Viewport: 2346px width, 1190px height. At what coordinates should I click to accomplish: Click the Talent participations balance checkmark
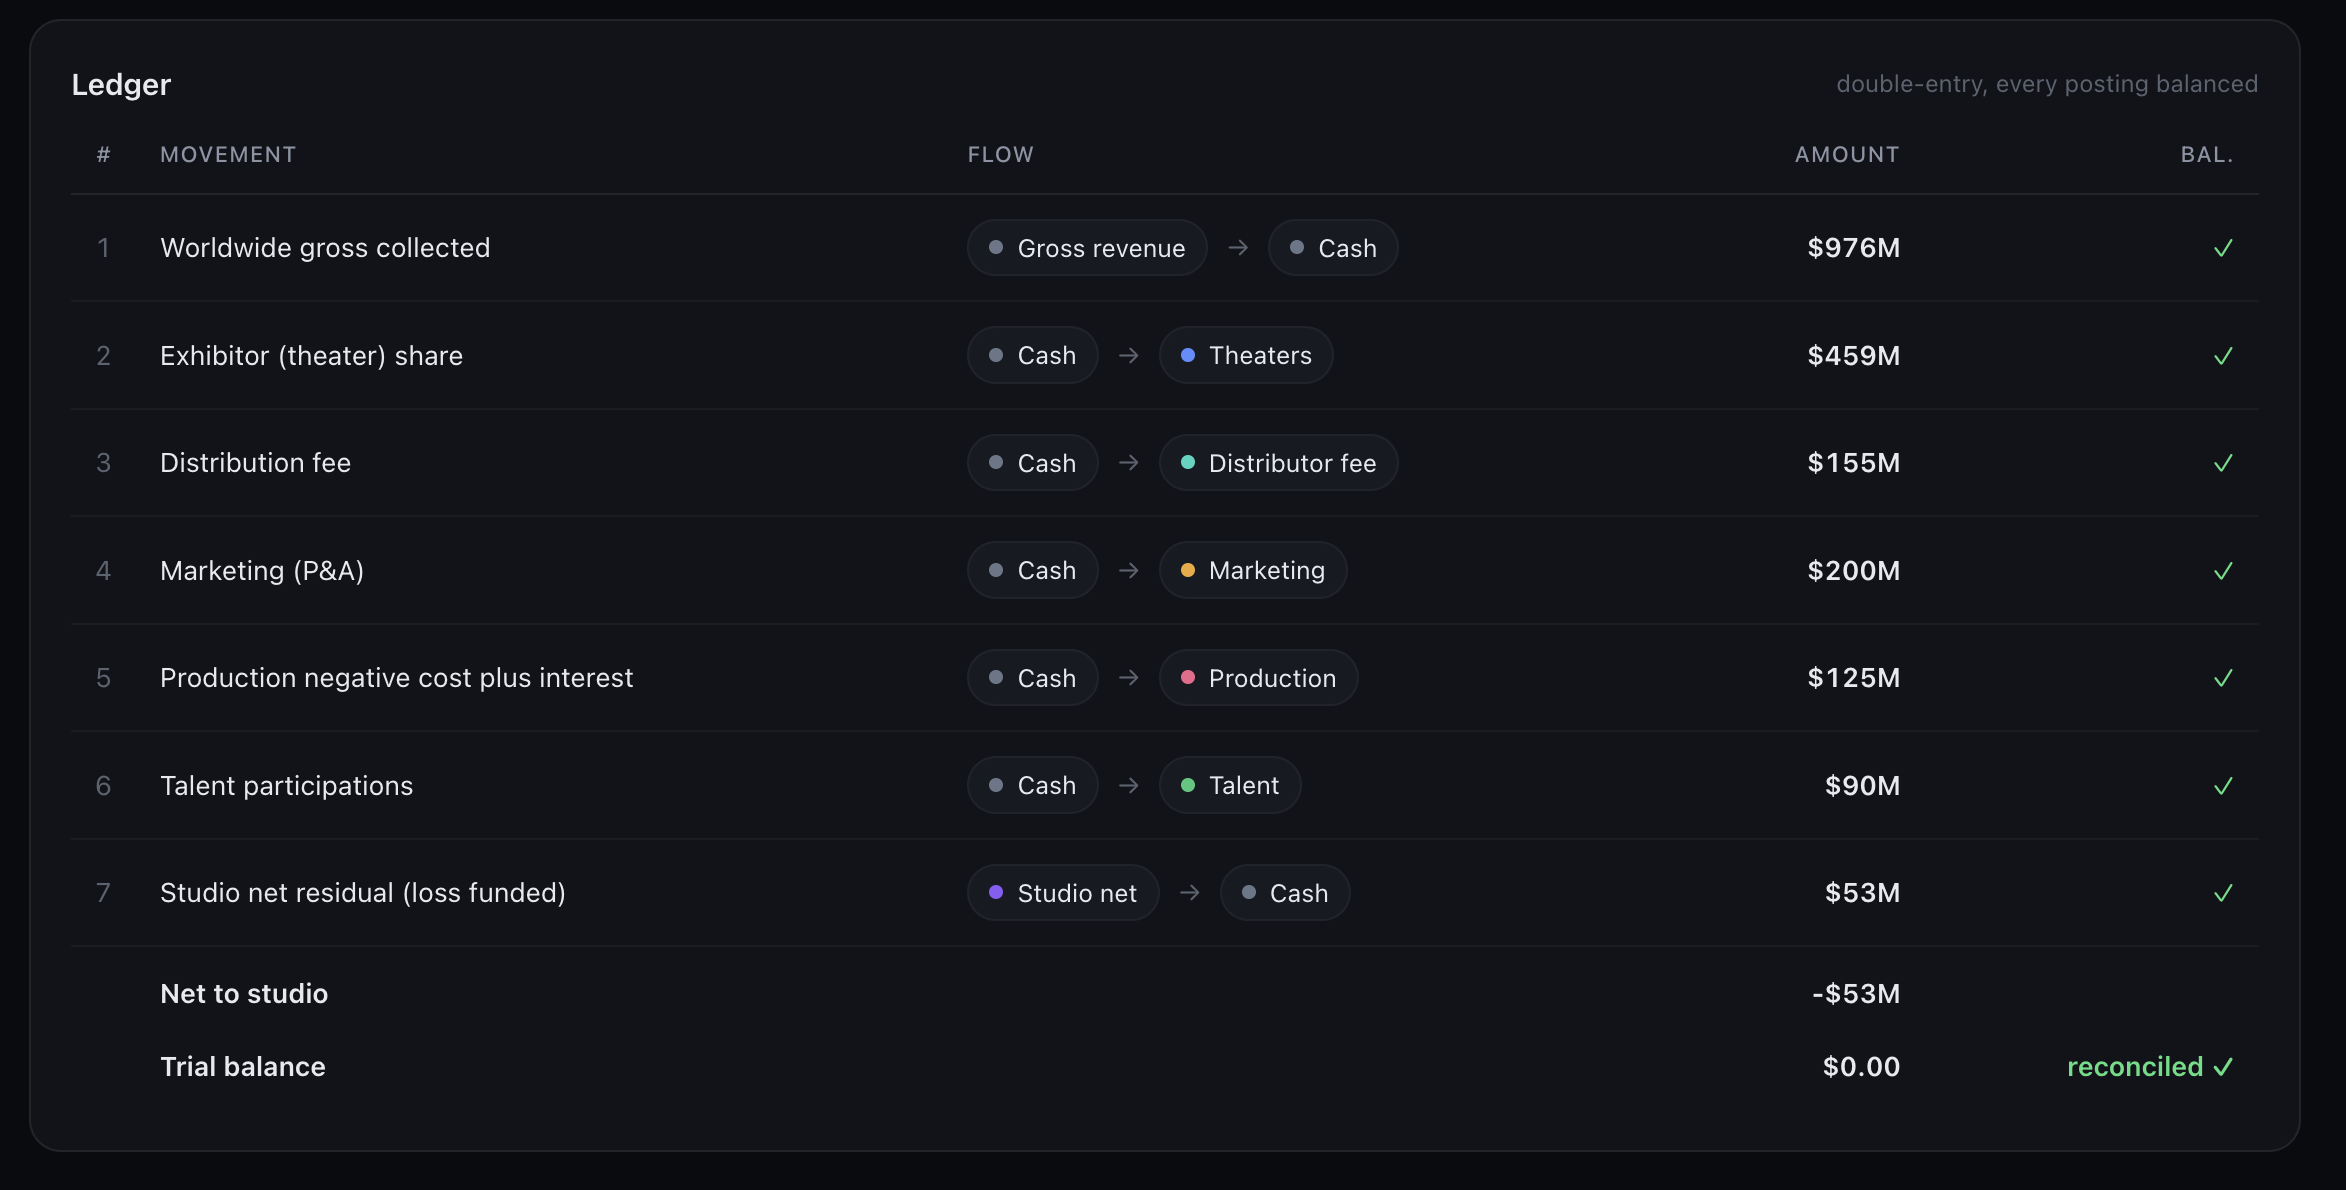point(2223,786)
